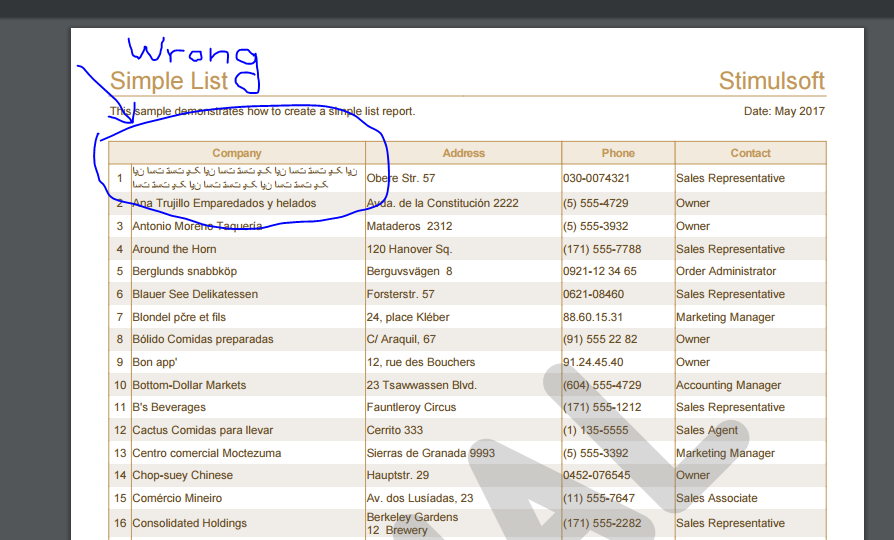This screenshot has height=540, width=894.
Task: Click the phone number '0921-12 34 65'
Action: point(600,271)
